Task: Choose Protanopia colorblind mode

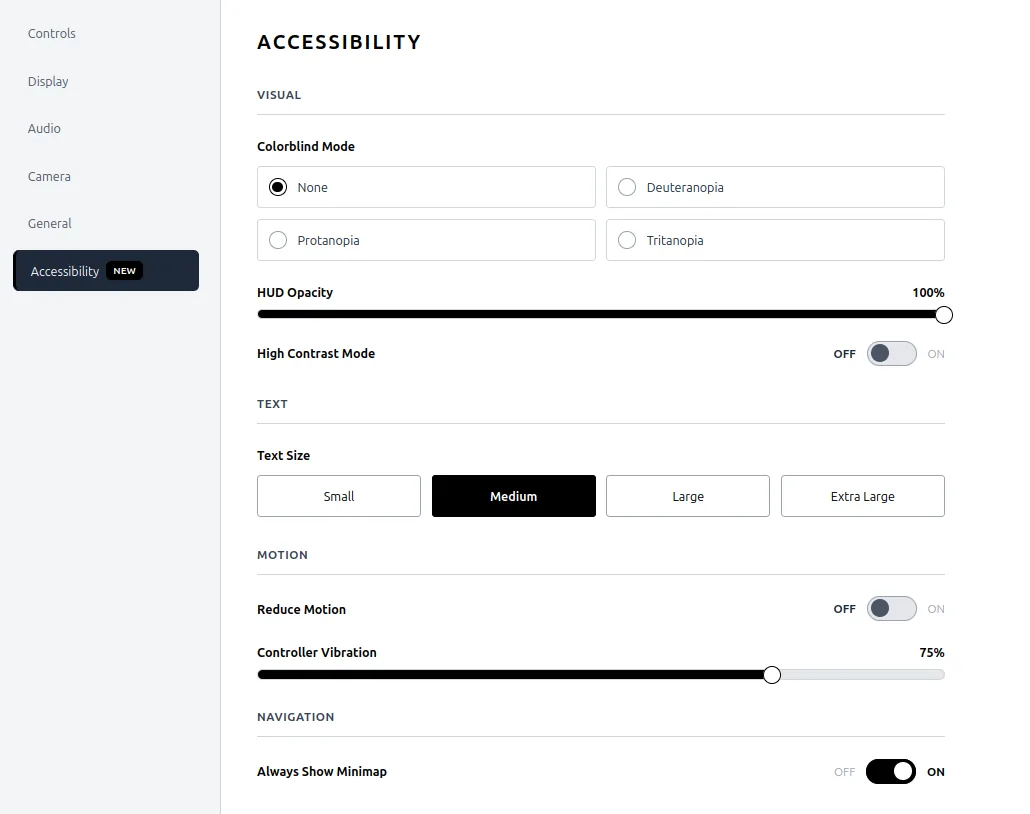Action: pyautogui.click(x=426, y=240)
